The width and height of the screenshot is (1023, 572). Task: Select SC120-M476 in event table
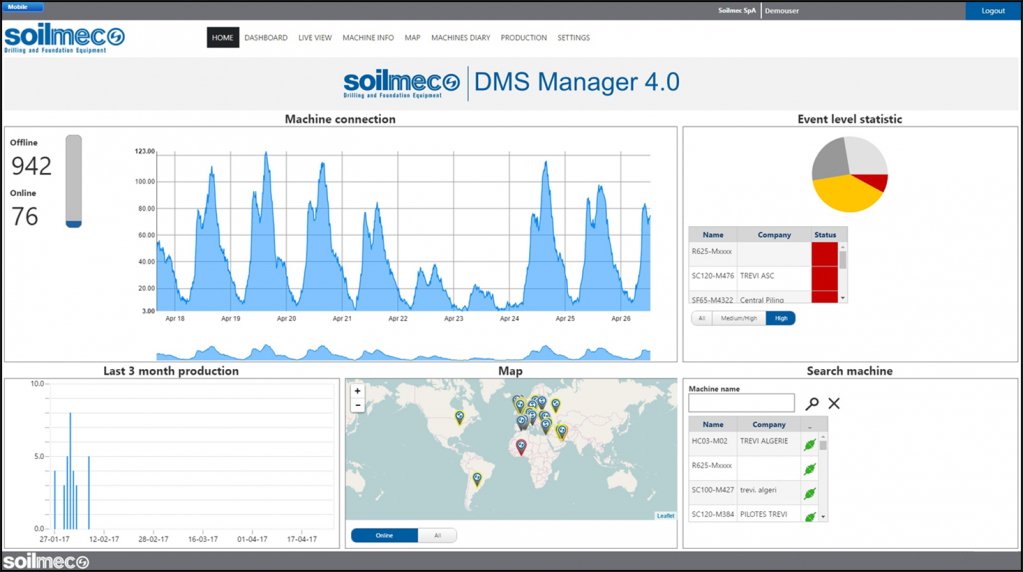coord(712,276)
